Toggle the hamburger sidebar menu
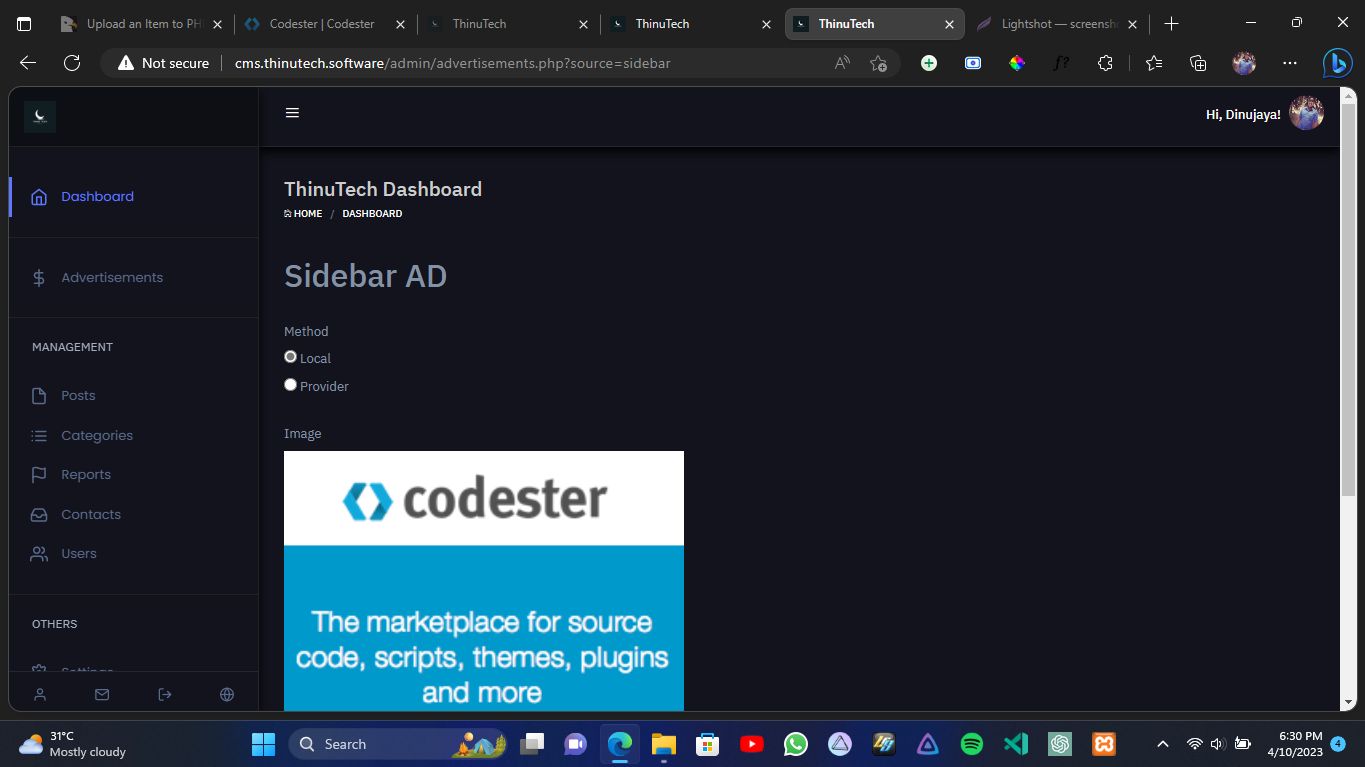This screenshot has height=767, width=1365. coord(292,113)
